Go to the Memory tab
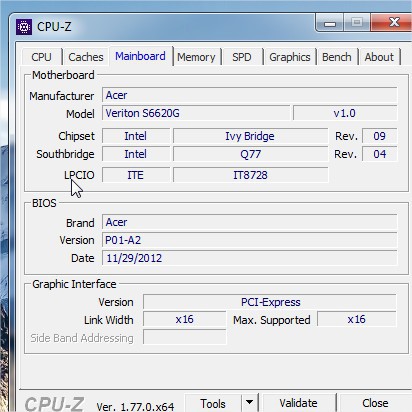 [196, 57]
